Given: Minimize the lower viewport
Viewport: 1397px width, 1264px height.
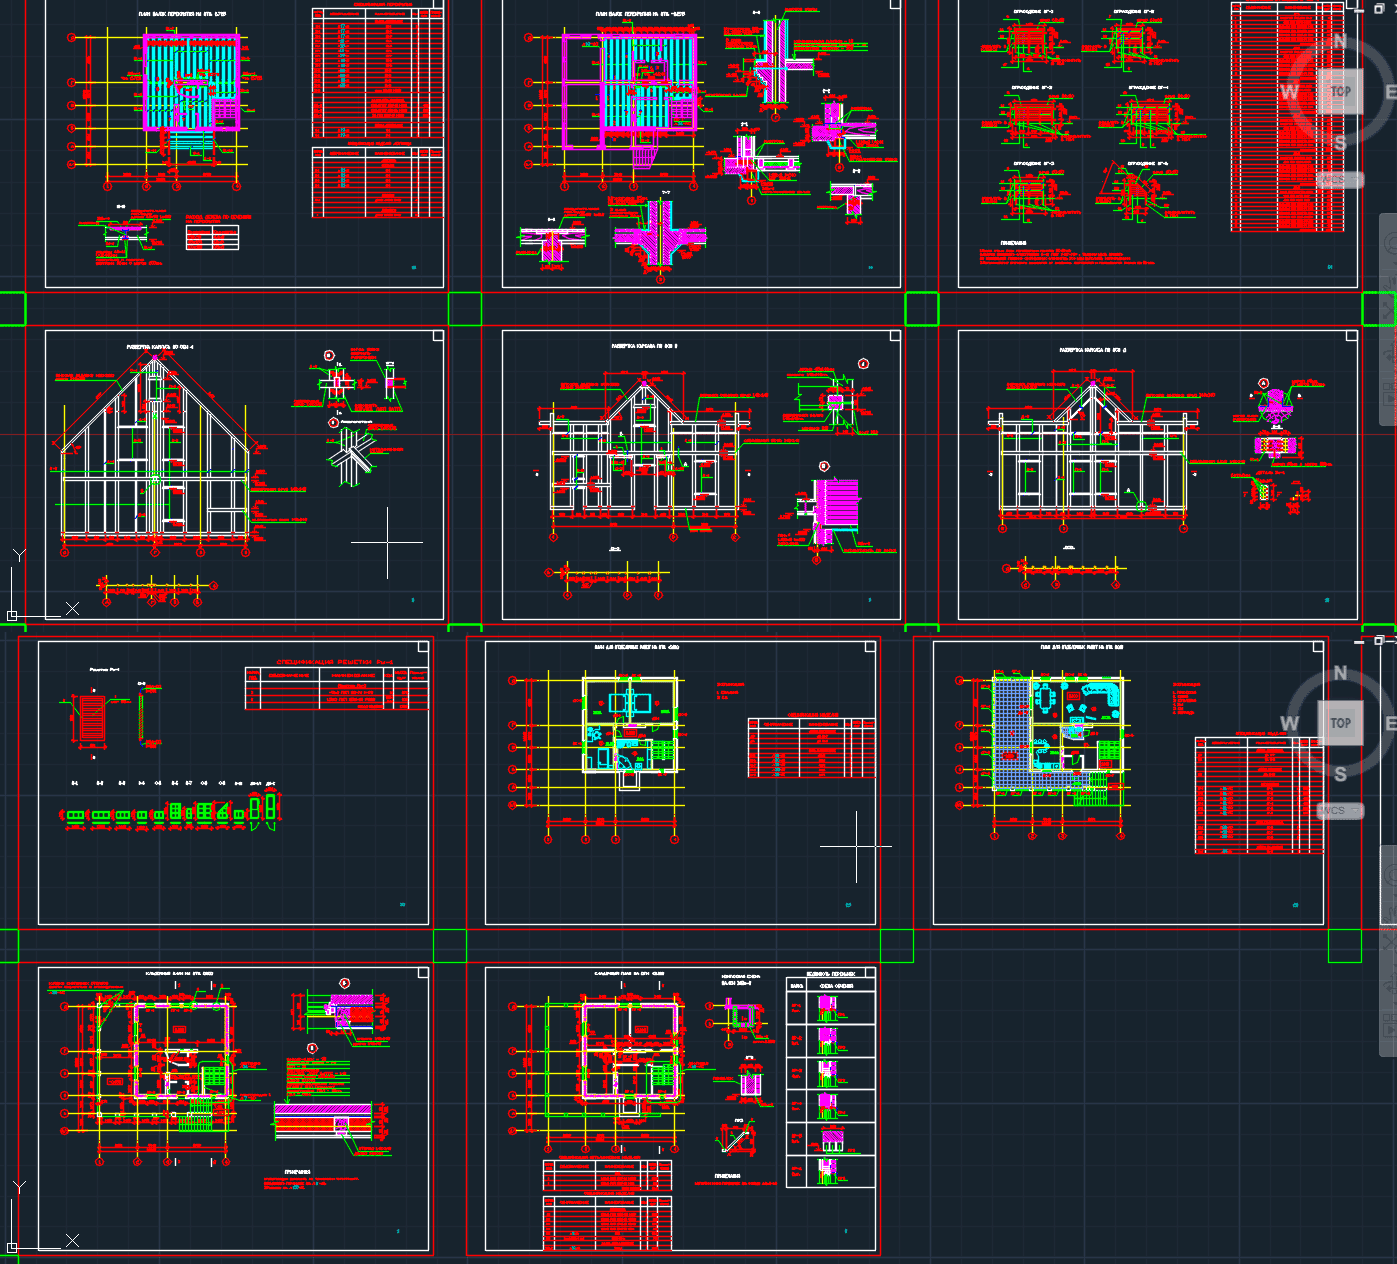Looking at the screenshot, I should click(1360, 641).
